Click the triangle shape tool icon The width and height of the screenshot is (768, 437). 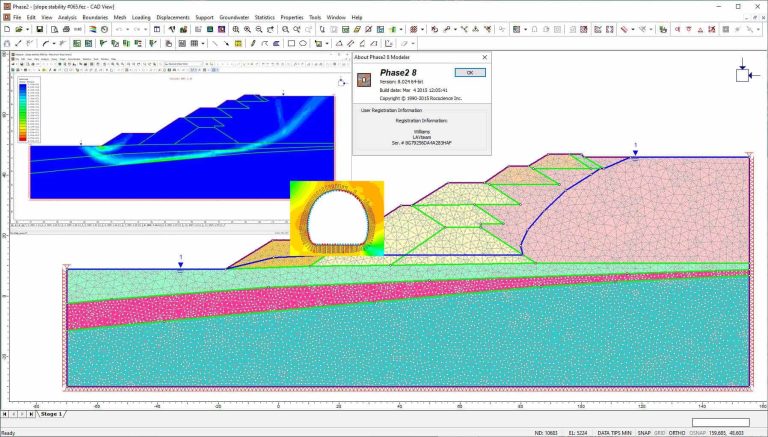pyautogui.click(x=339, y=43)
